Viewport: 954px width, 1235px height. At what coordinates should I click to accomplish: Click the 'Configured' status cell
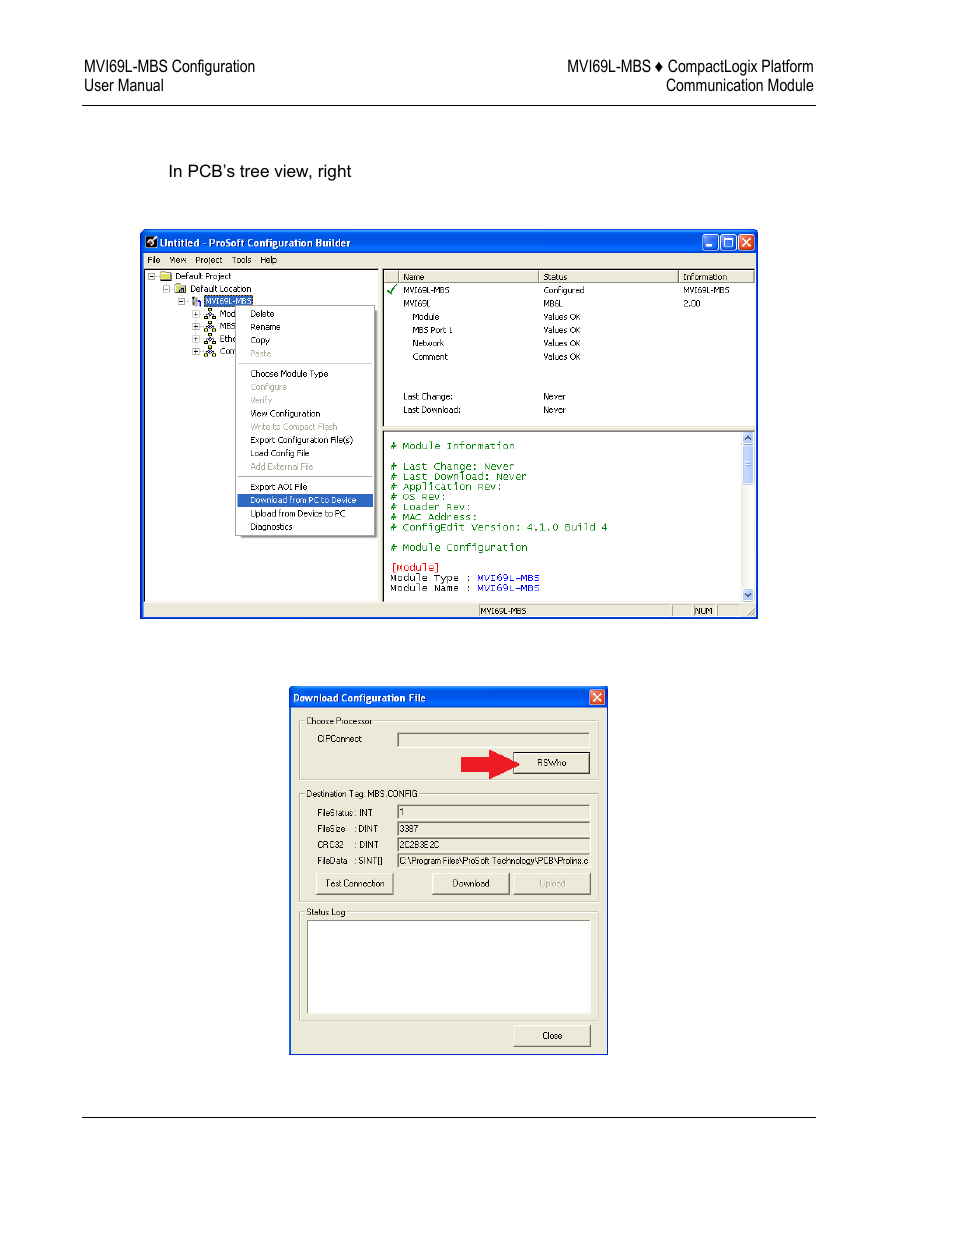pos(564,290)
